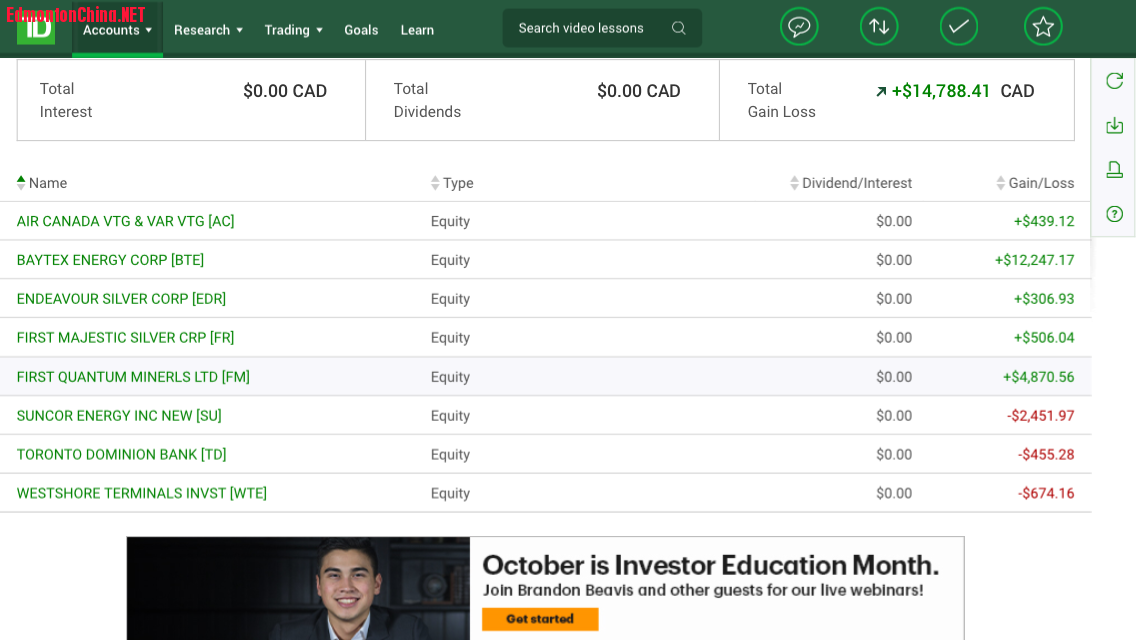Open the Learn menu item
Screen dimensions: 1136x640
tap(417, 30)
